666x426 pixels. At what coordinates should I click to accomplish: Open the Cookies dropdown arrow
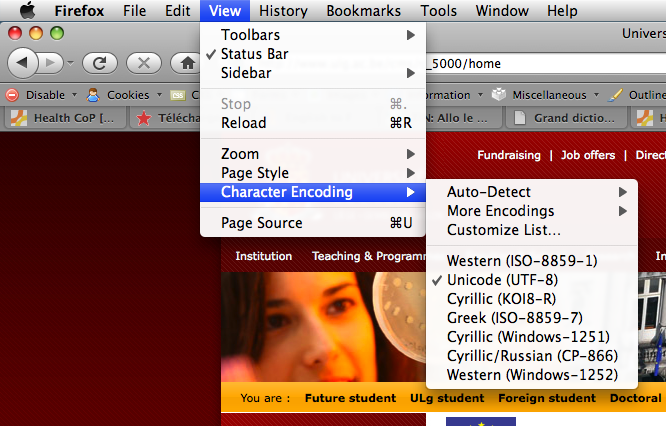pyautogui.click(x=159, y=95)
